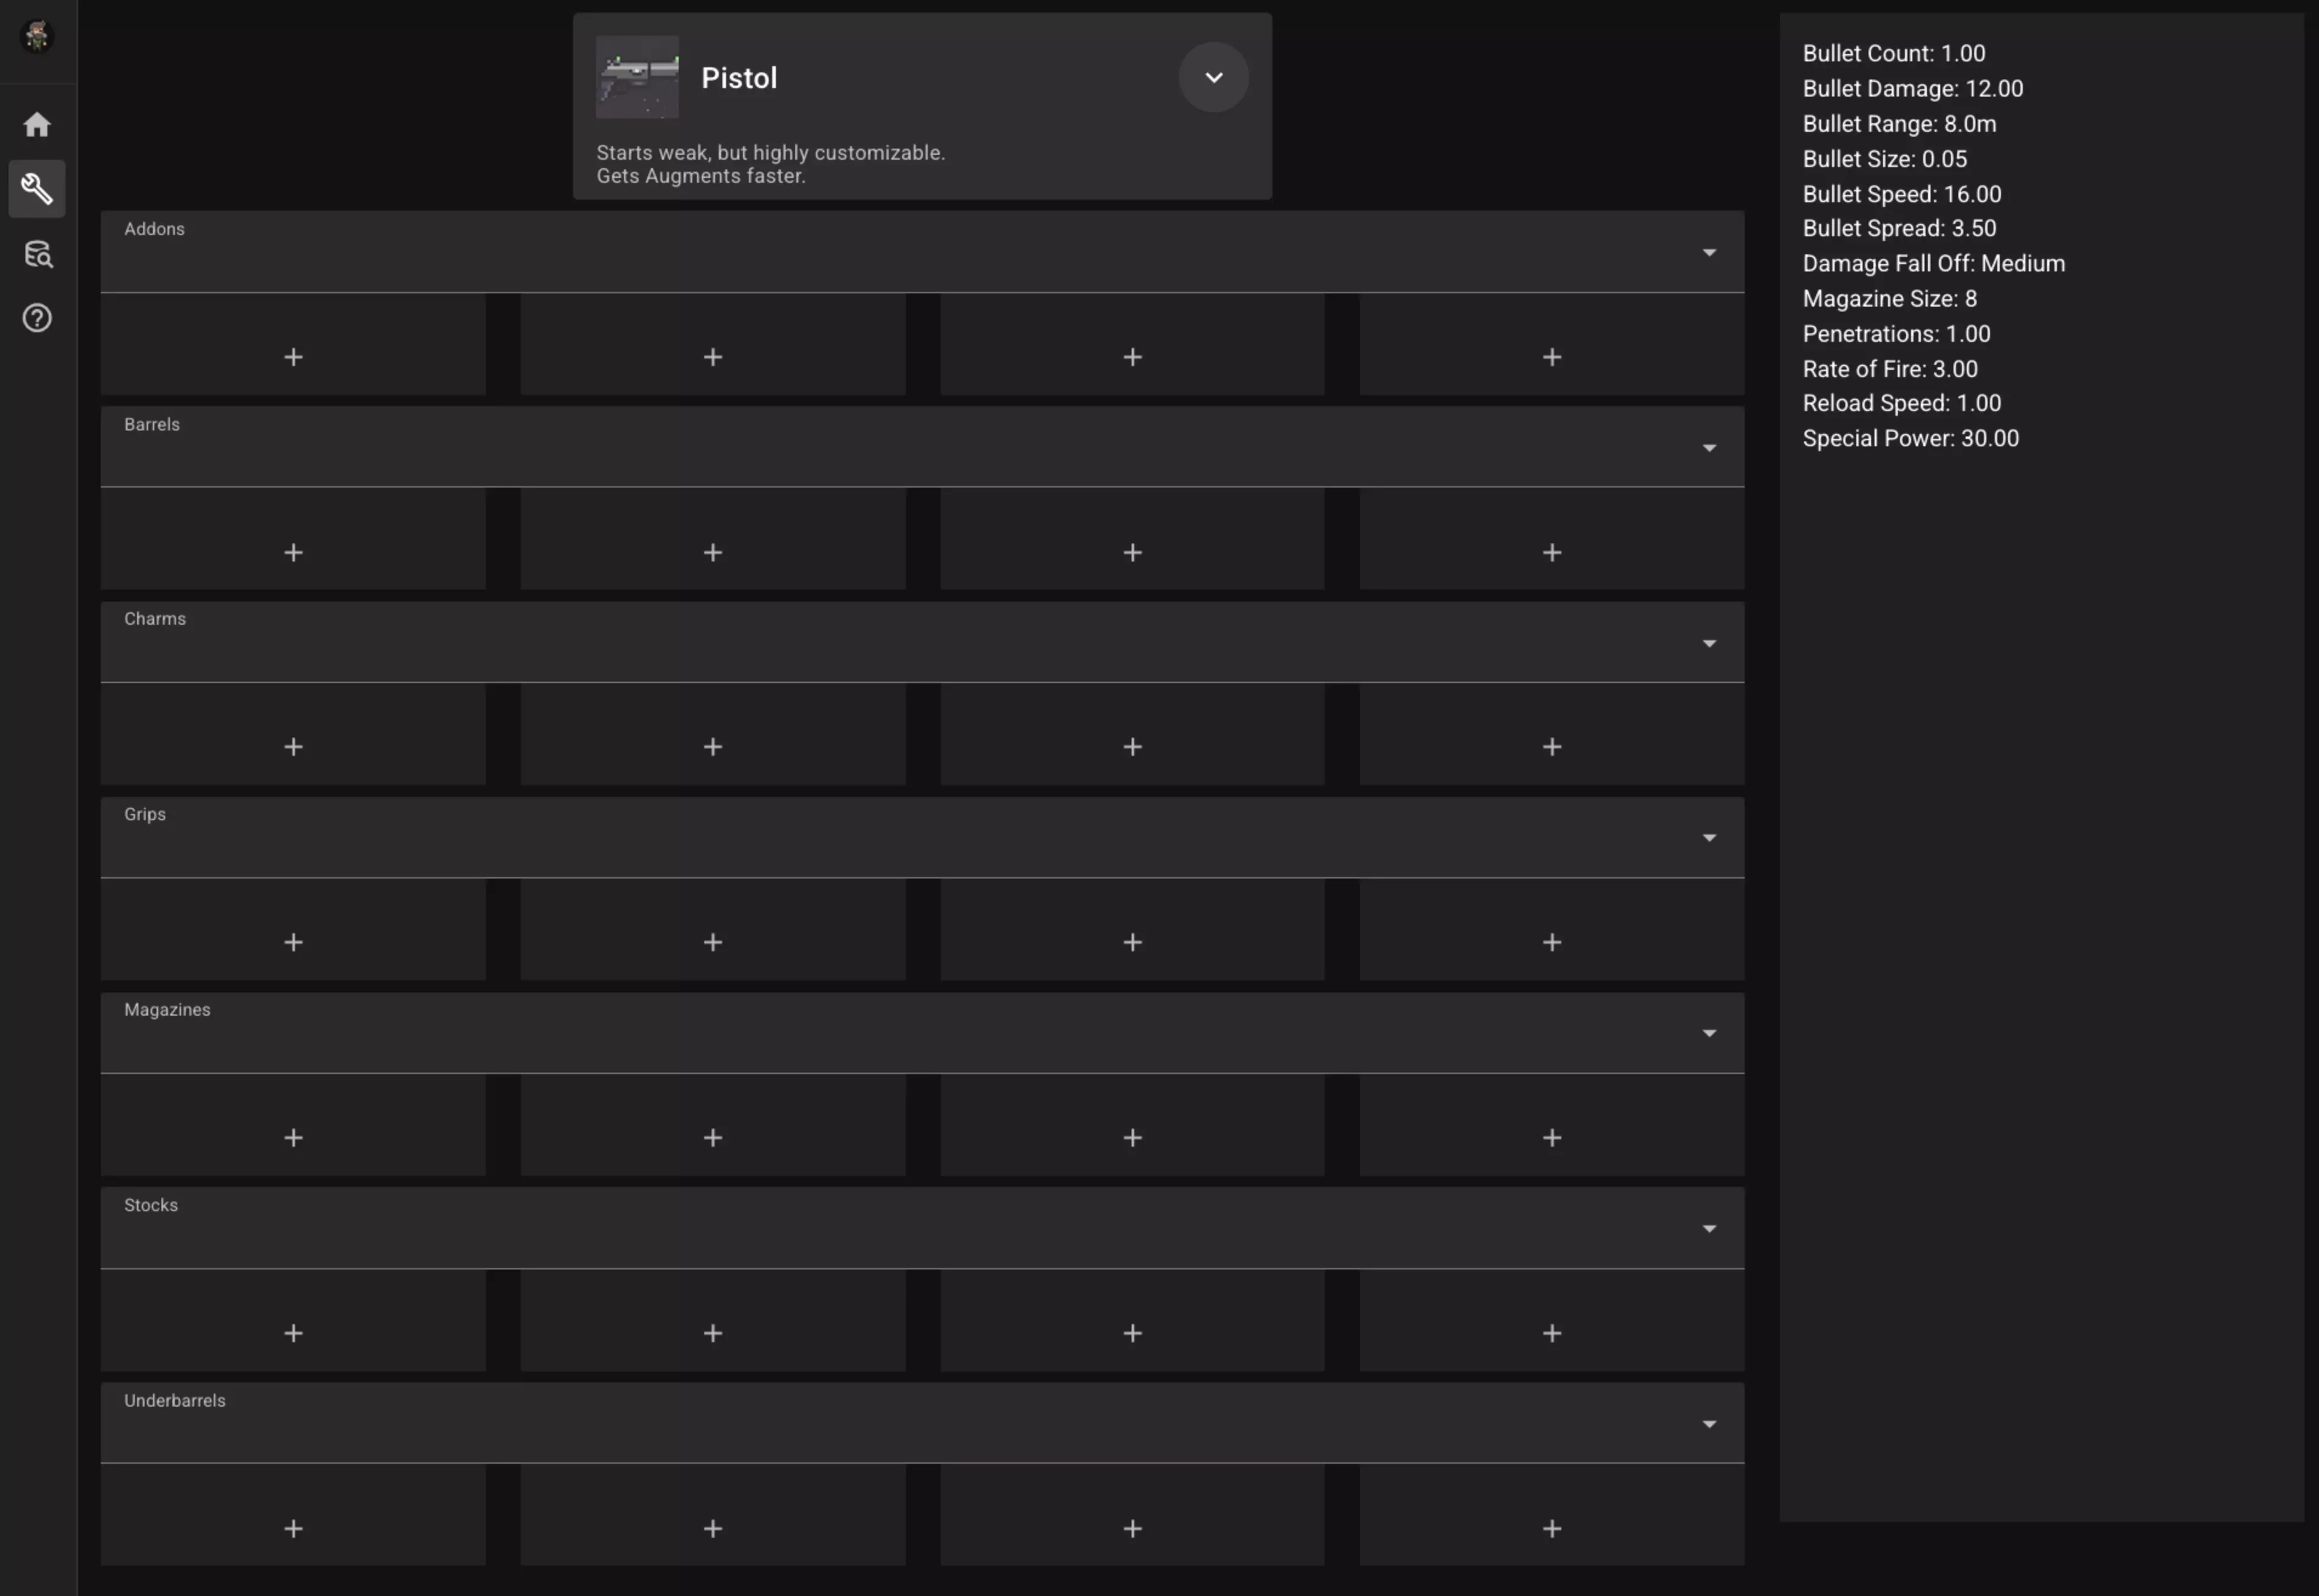Open the database search icon
2319x1596 pixels.
(37, 254)
